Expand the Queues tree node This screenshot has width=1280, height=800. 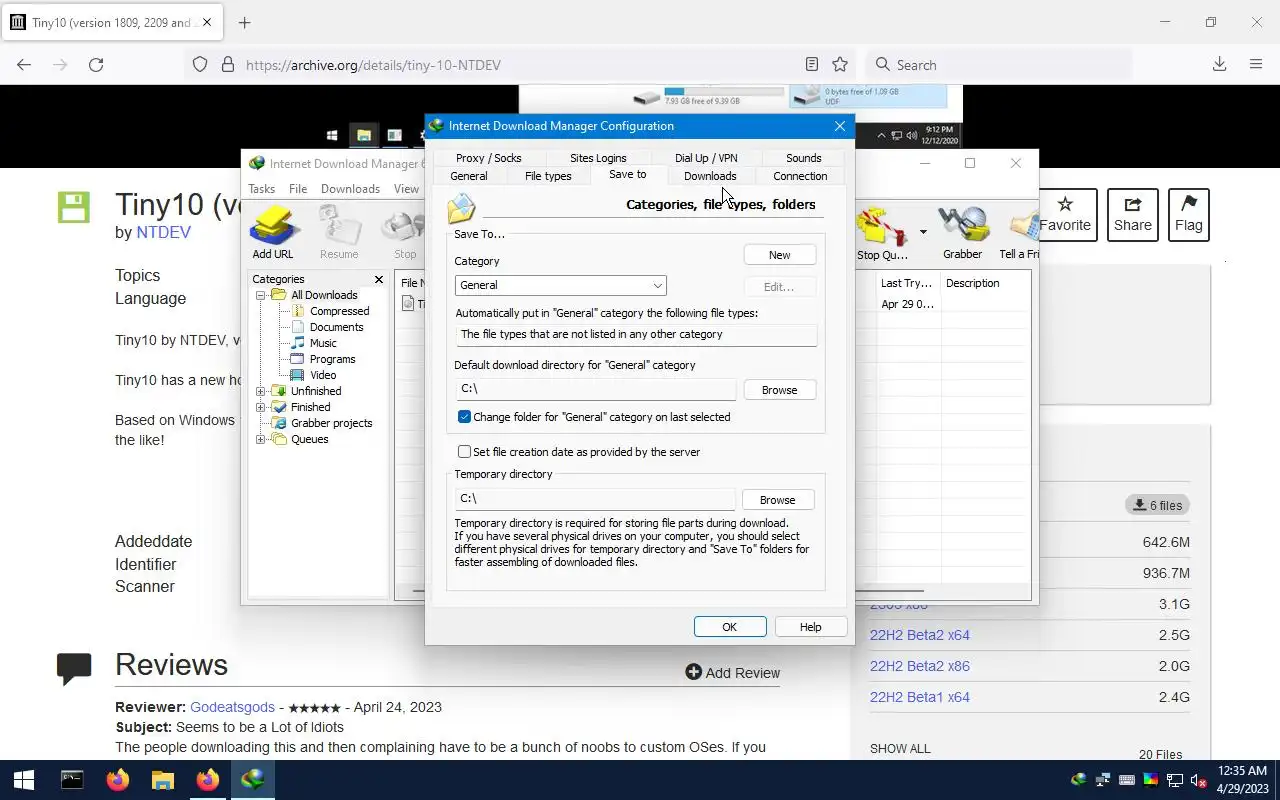tap(261, 439)
